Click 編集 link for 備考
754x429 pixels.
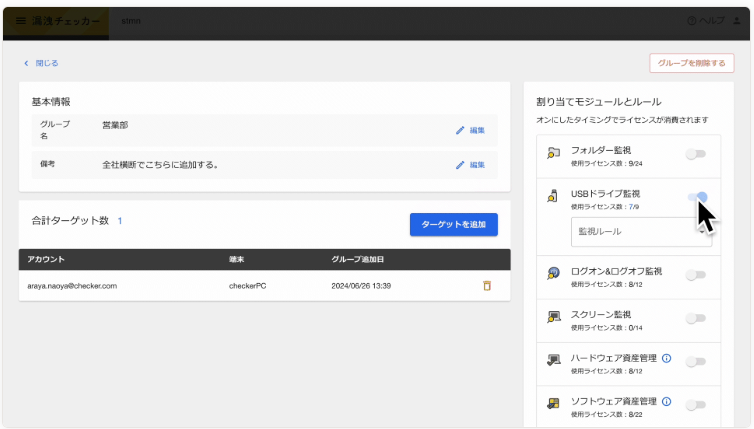click(477, 165)
